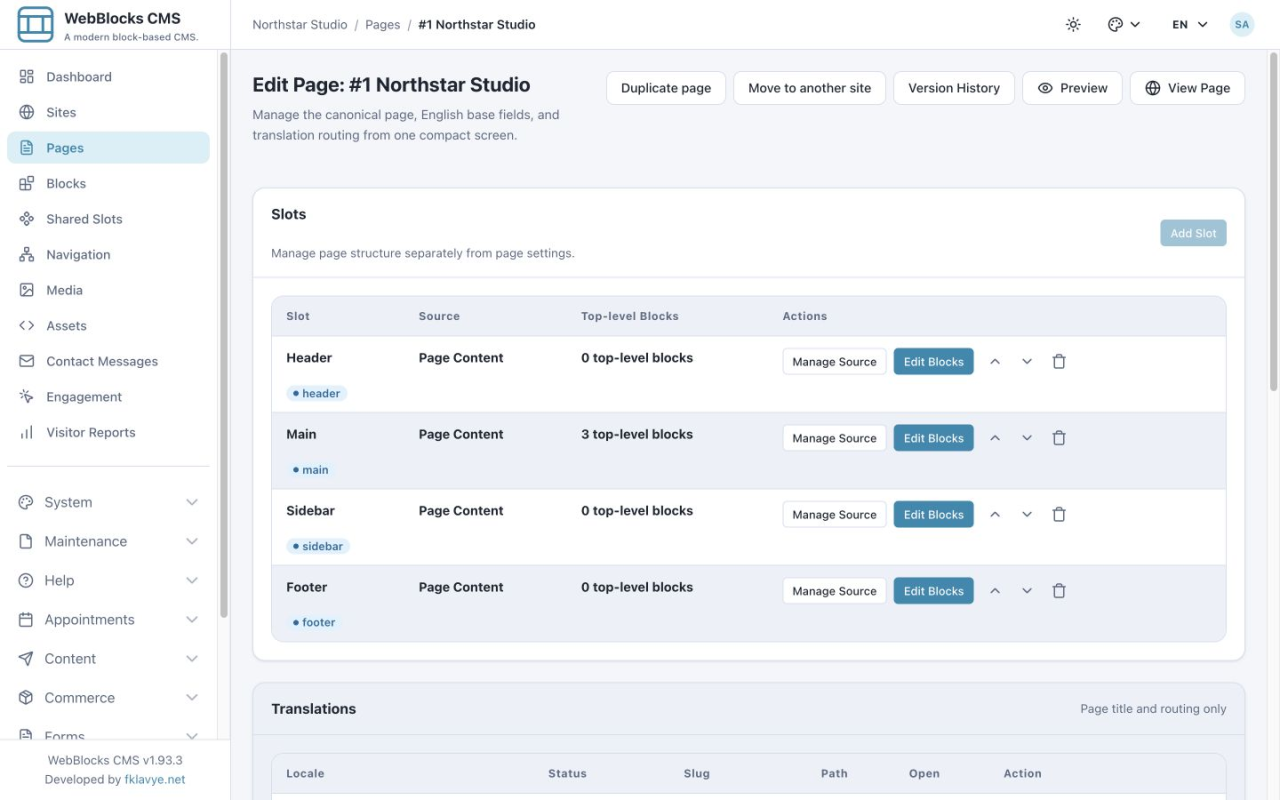Delete the Footer slot
The width and height of the screenshot is (1280, 800).
pos(1059,591)
